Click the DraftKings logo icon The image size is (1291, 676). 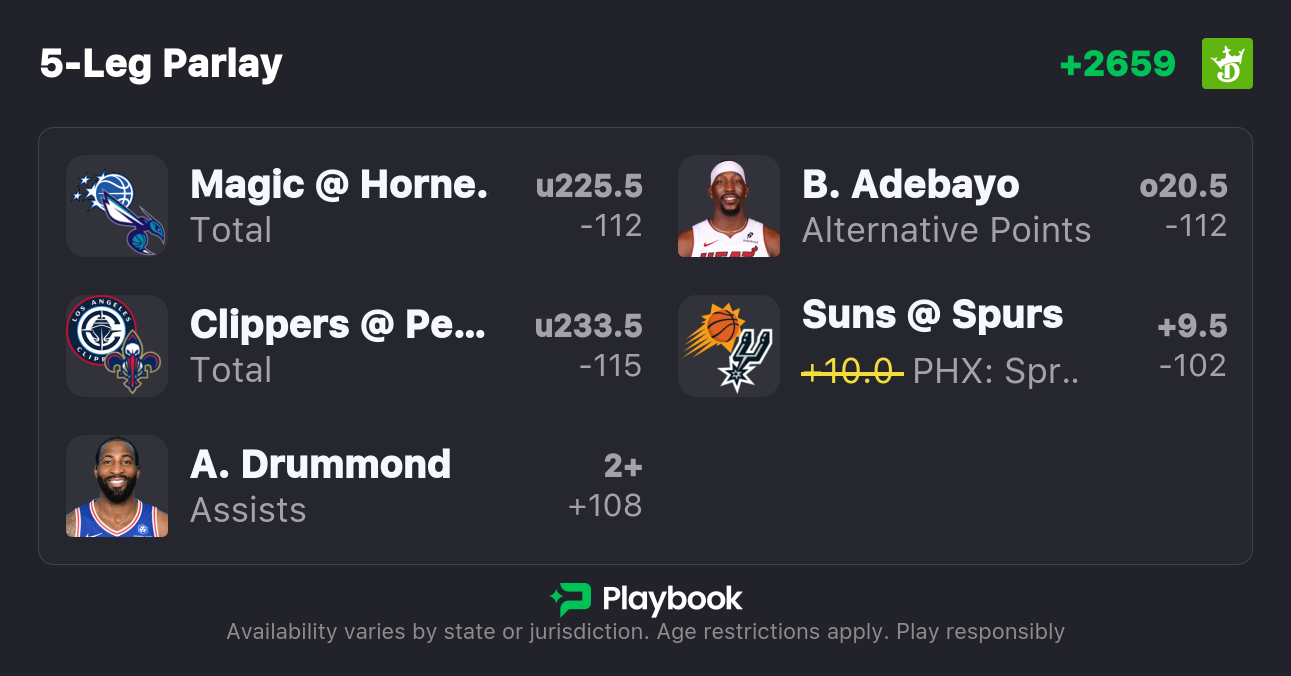coord(1227,64)
